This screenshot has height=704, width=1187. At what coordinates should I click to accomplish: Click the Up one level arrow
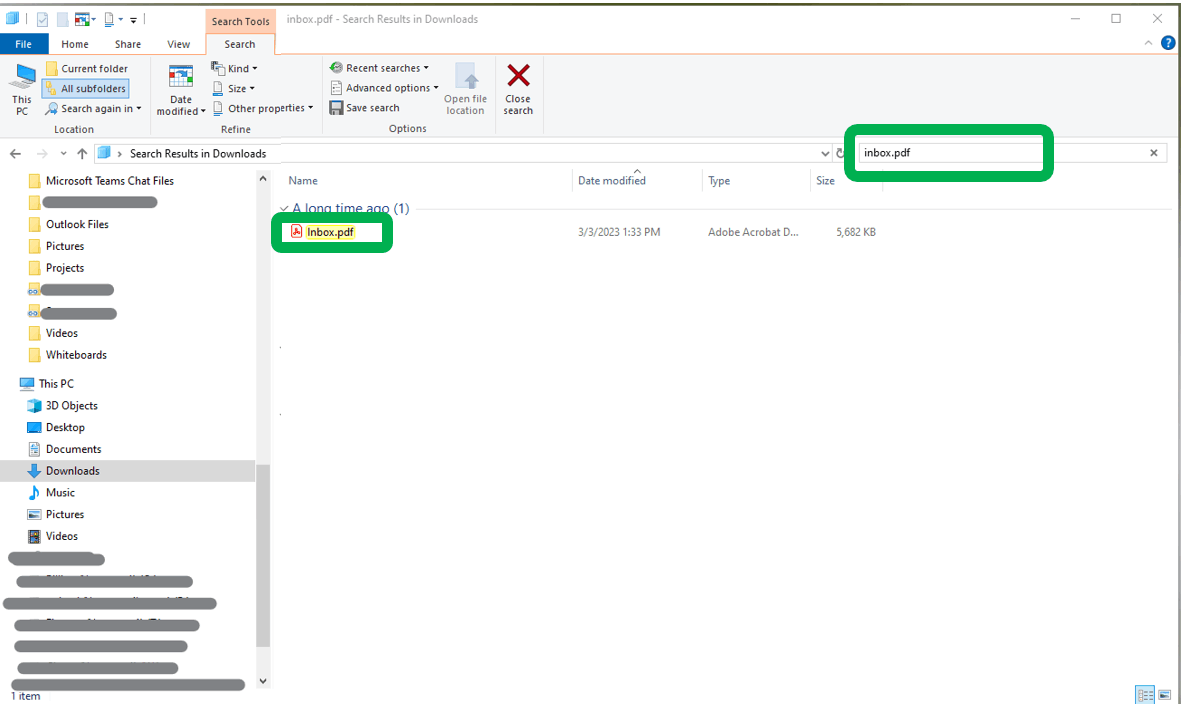pyautogui.click(x=82, y=154)
